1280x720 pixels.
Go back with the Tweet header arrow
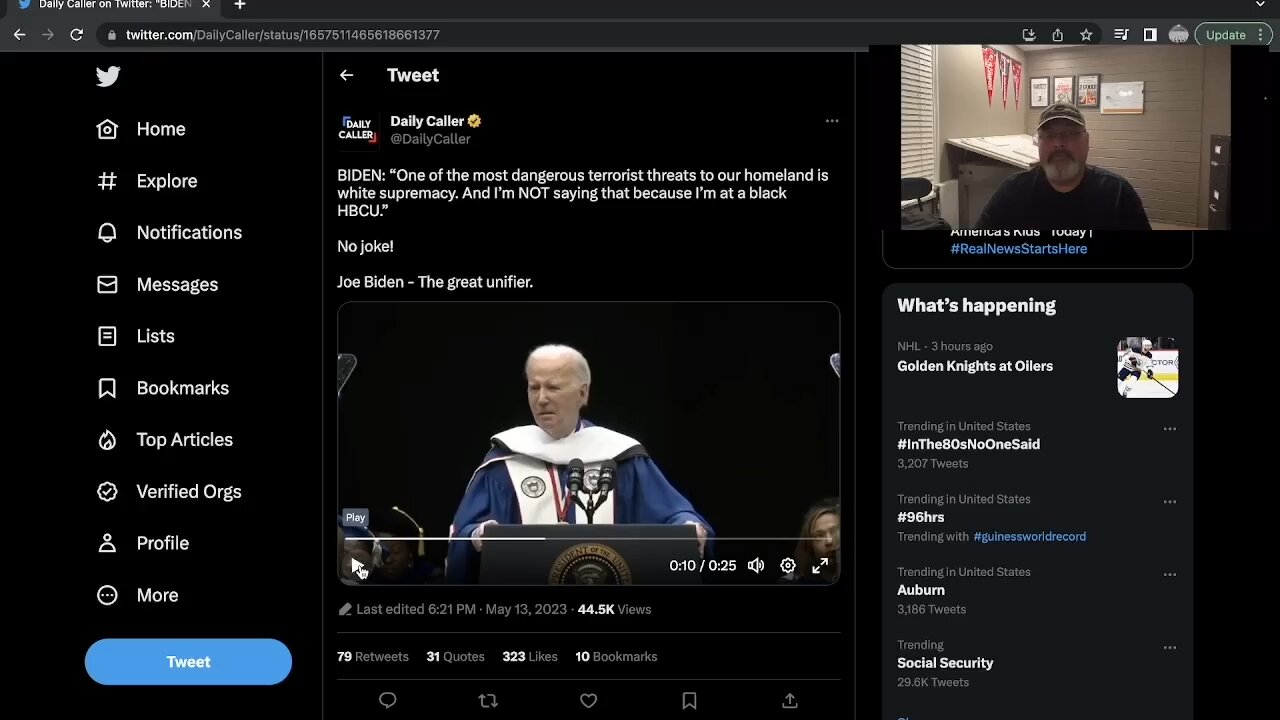pyautogui.click(x=346, y=75)
